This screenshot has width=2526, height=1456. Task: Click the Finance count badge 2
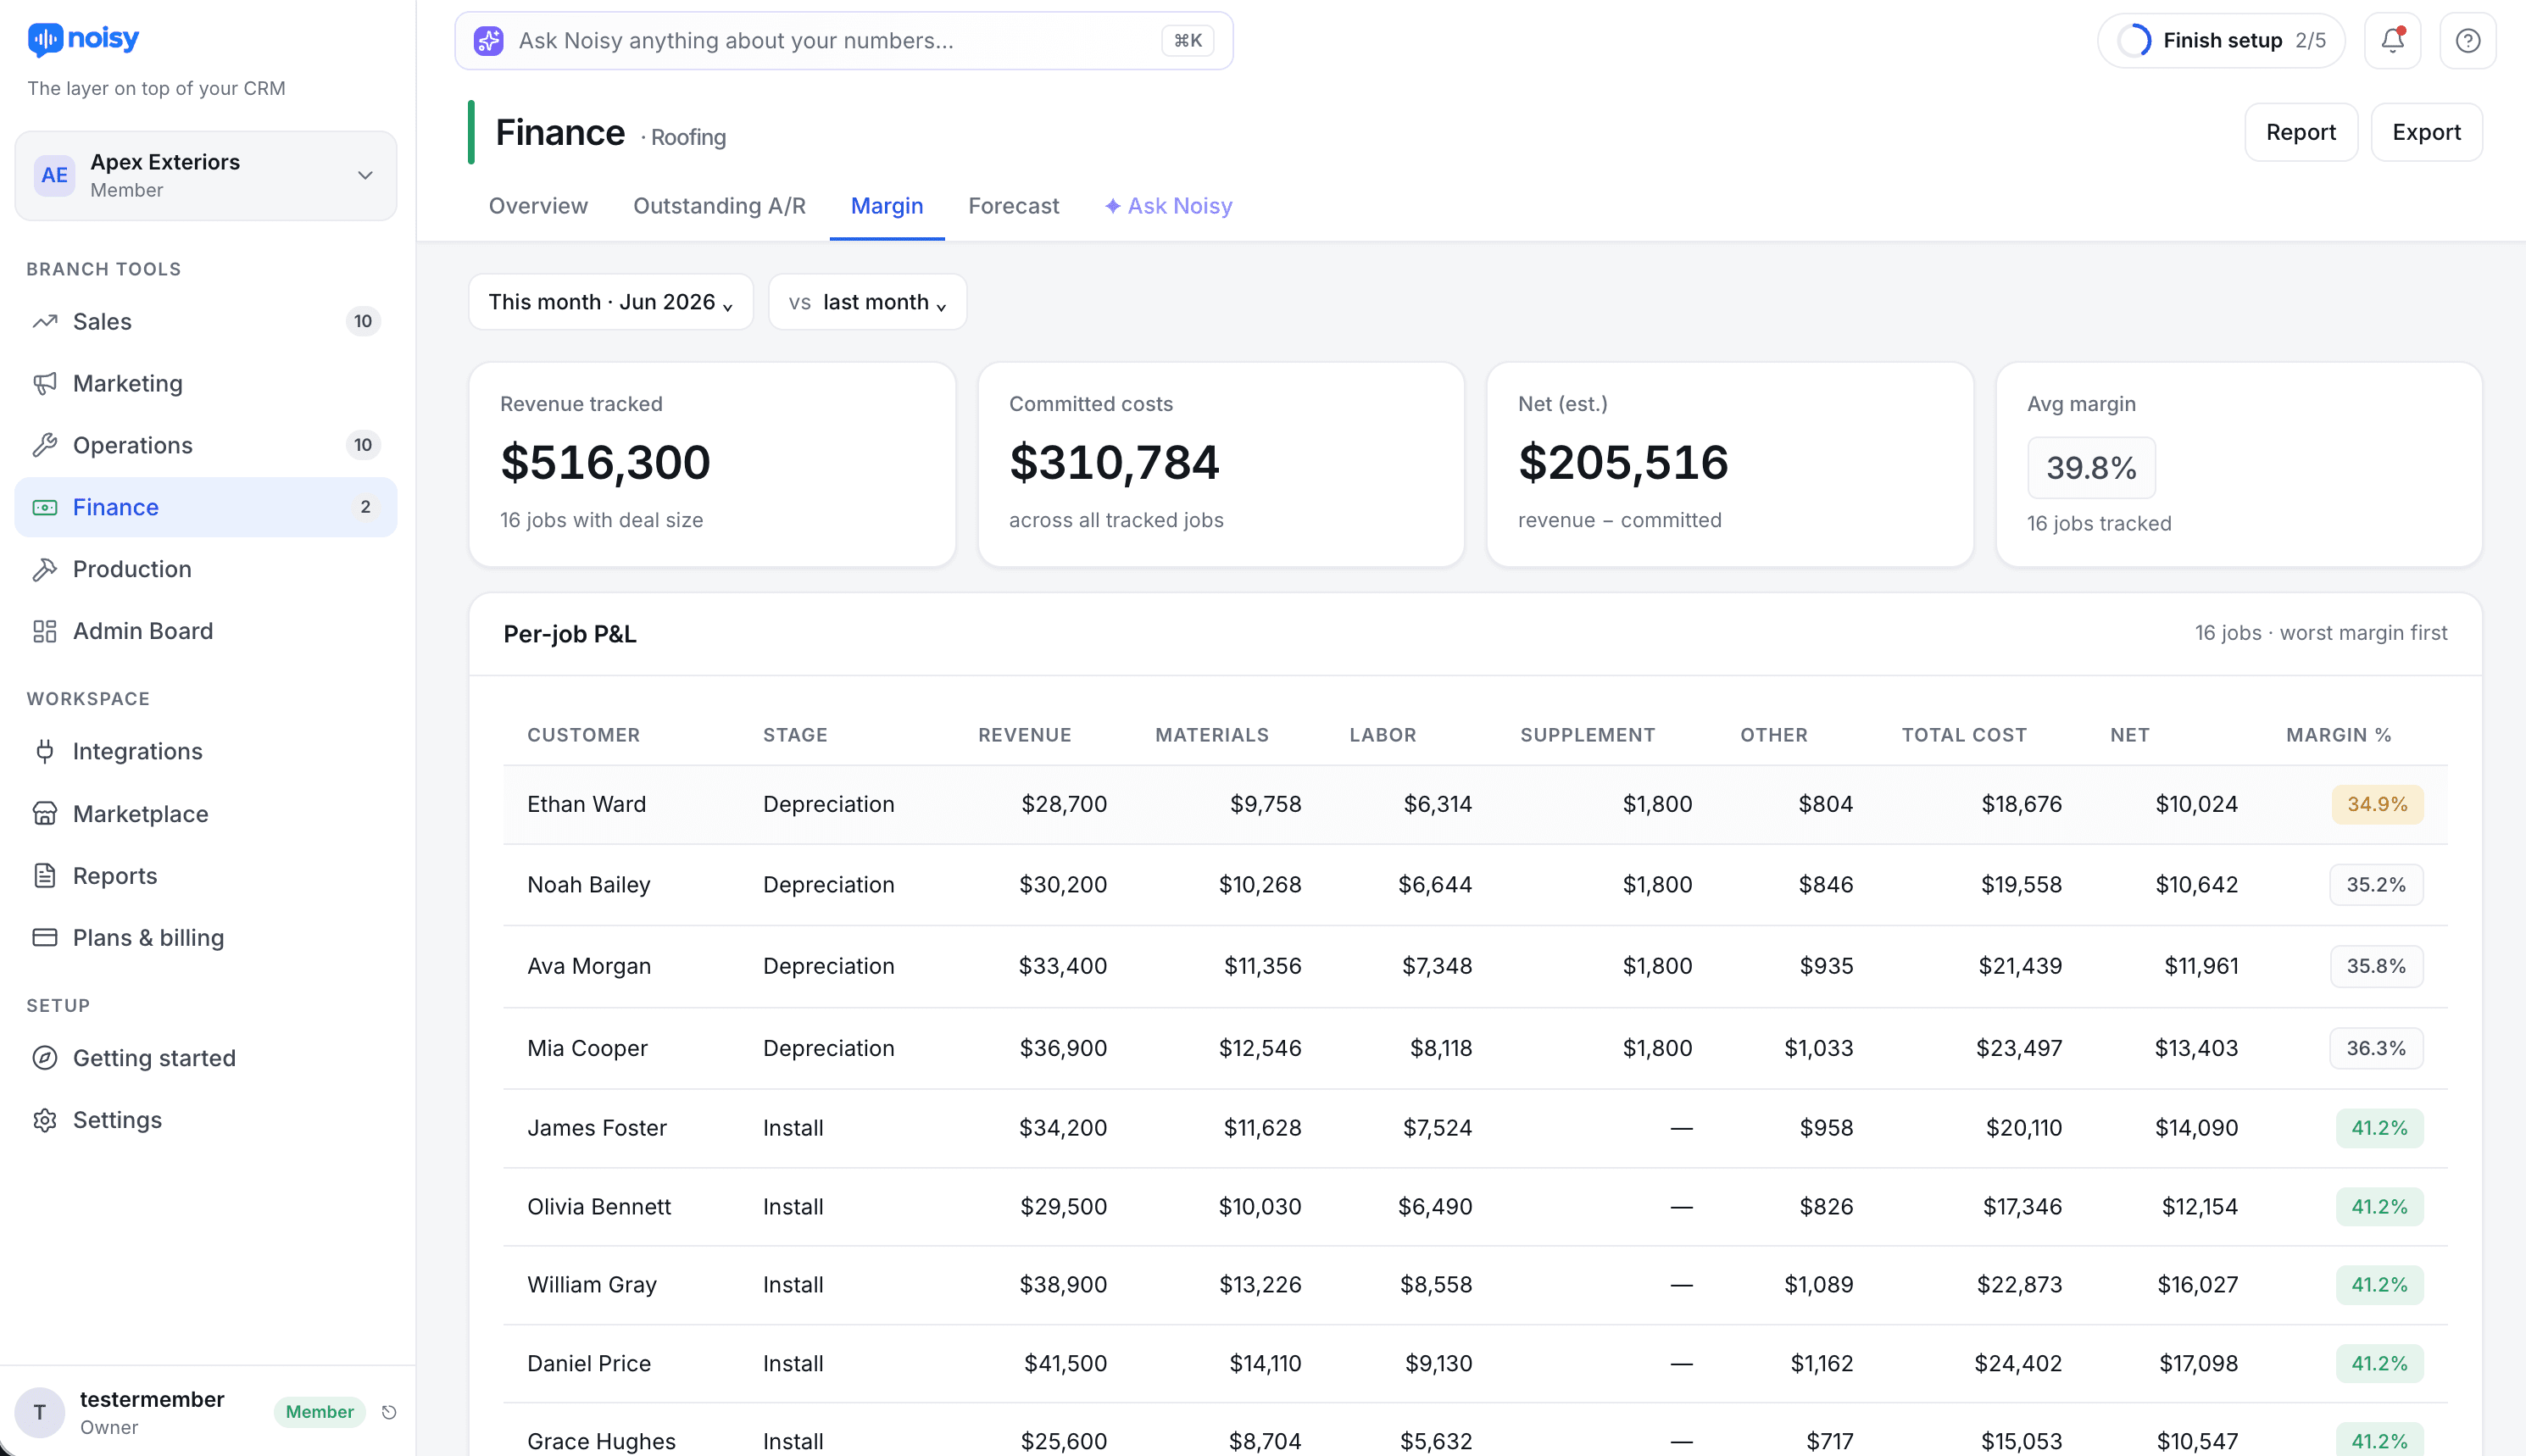coord(365,507)
